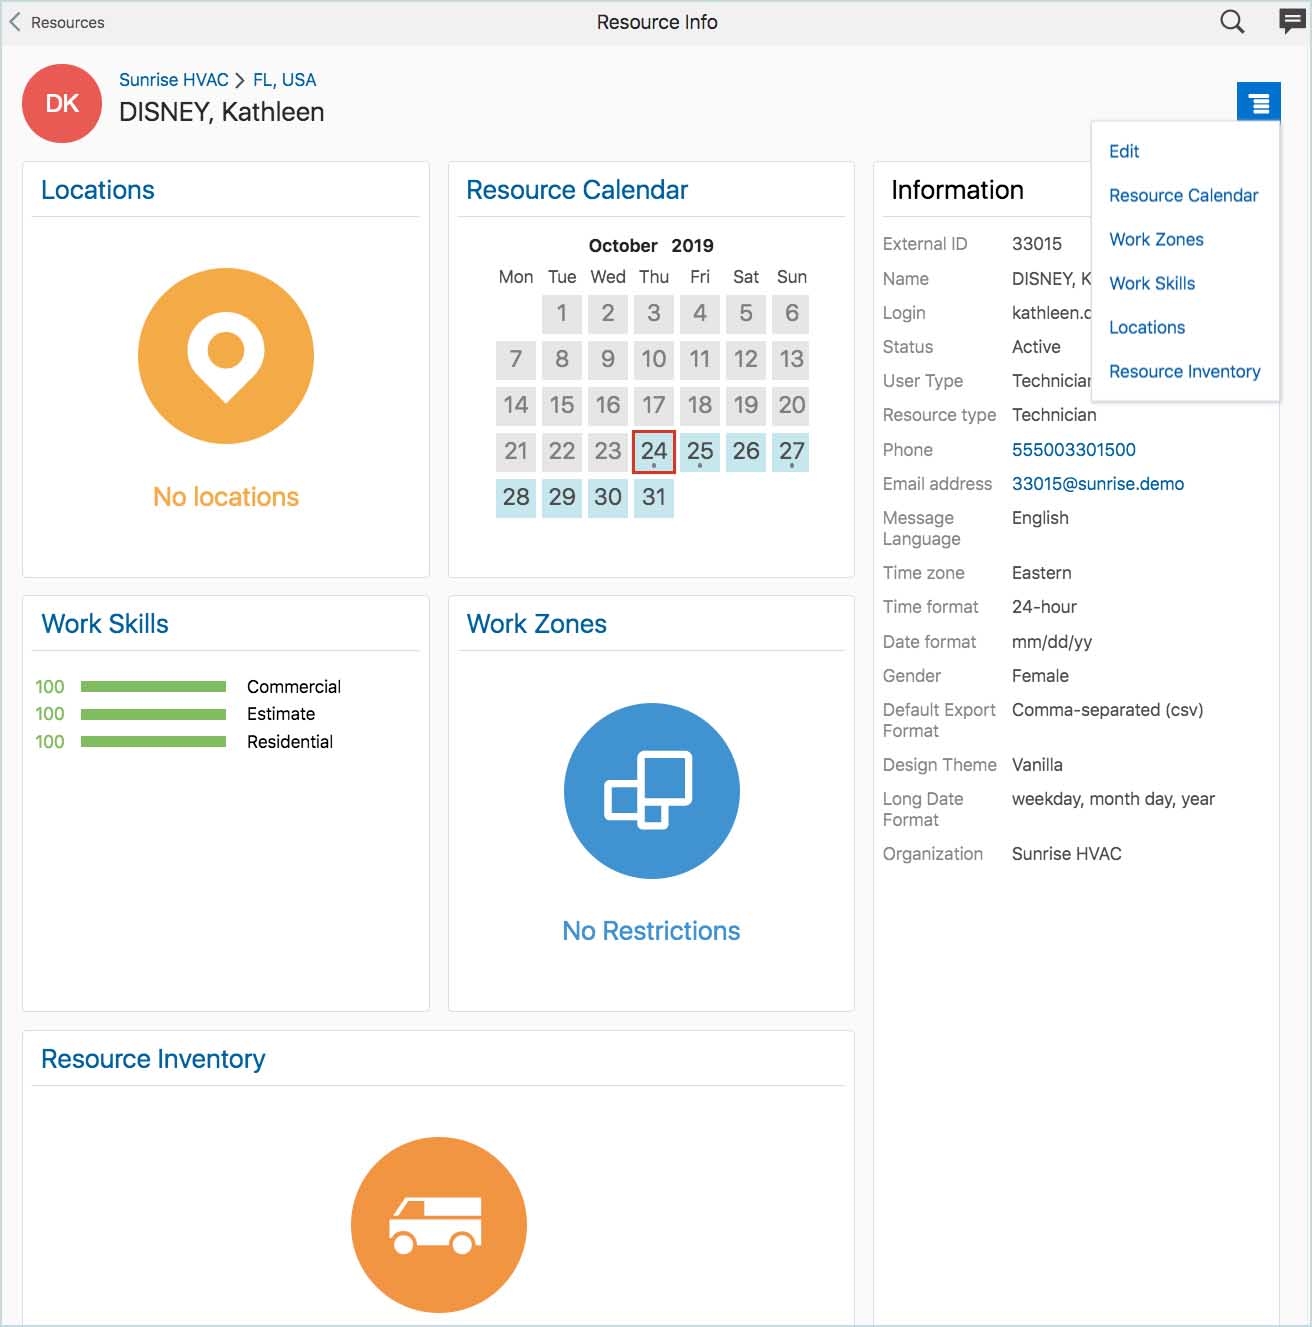
Task: Select October 24 on the calendar
Action: (x=653, y=452)
